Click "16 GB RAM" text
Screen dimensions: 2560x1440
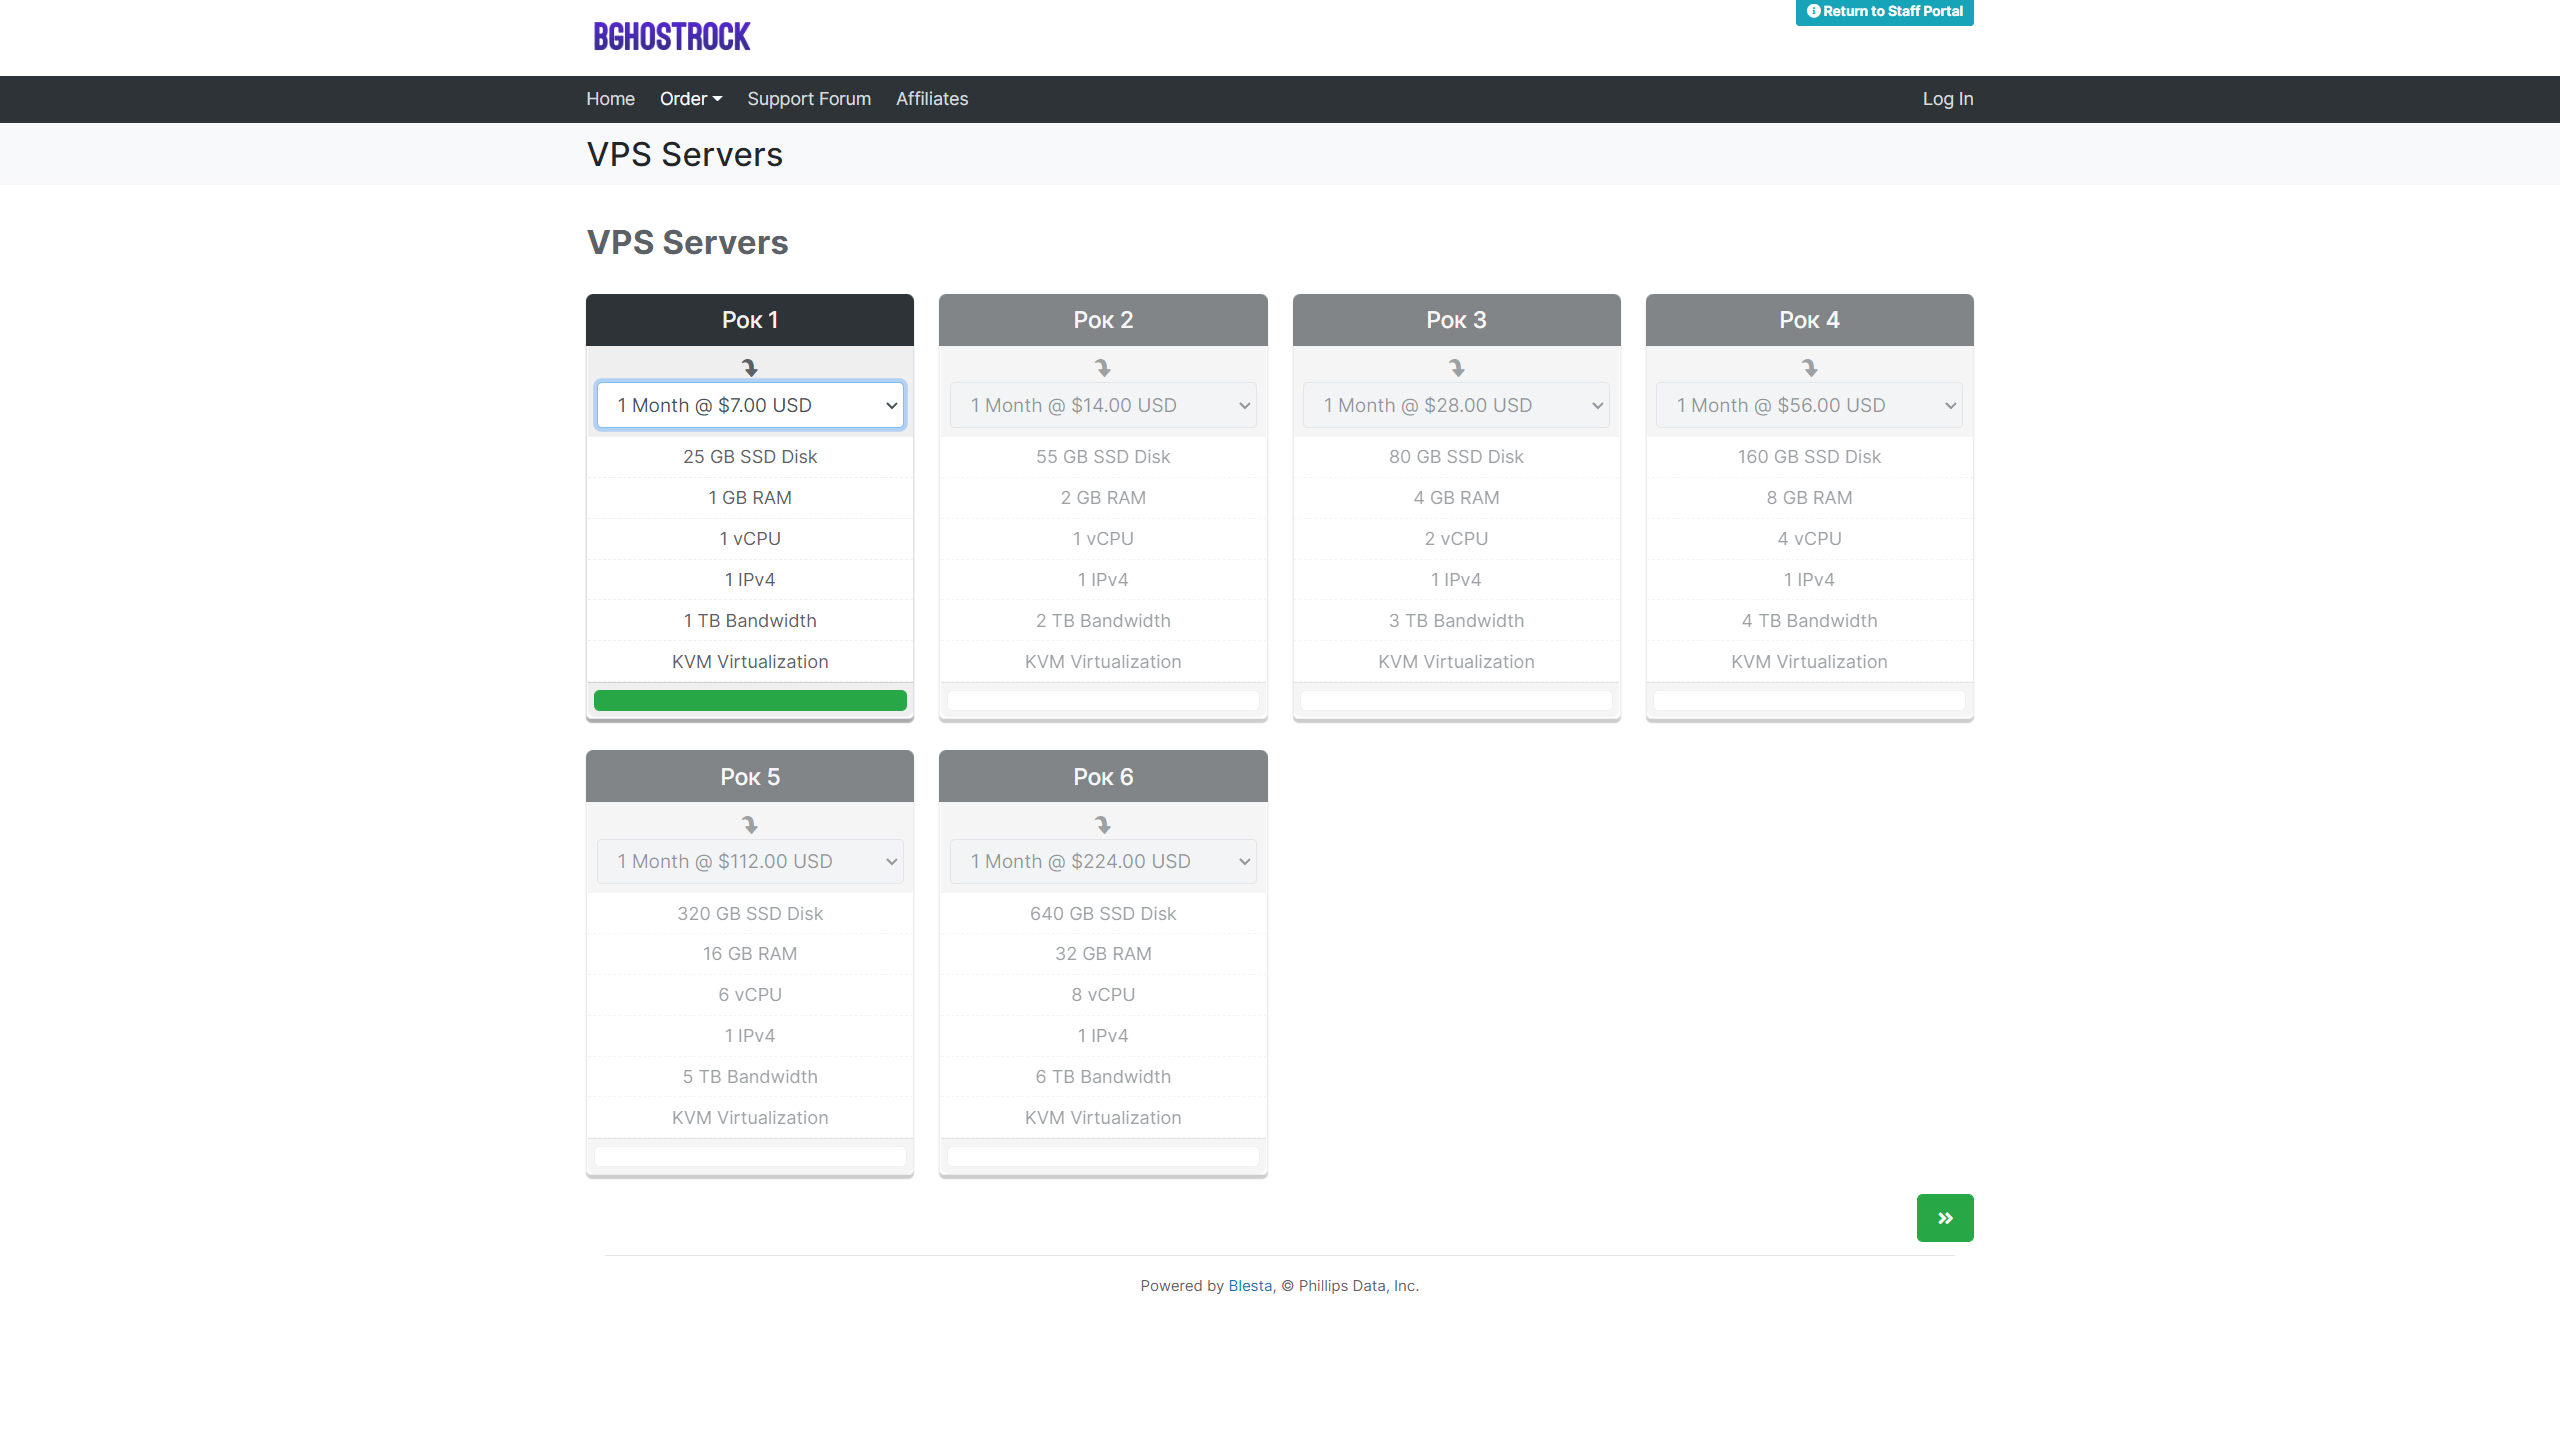pos(750,954)
